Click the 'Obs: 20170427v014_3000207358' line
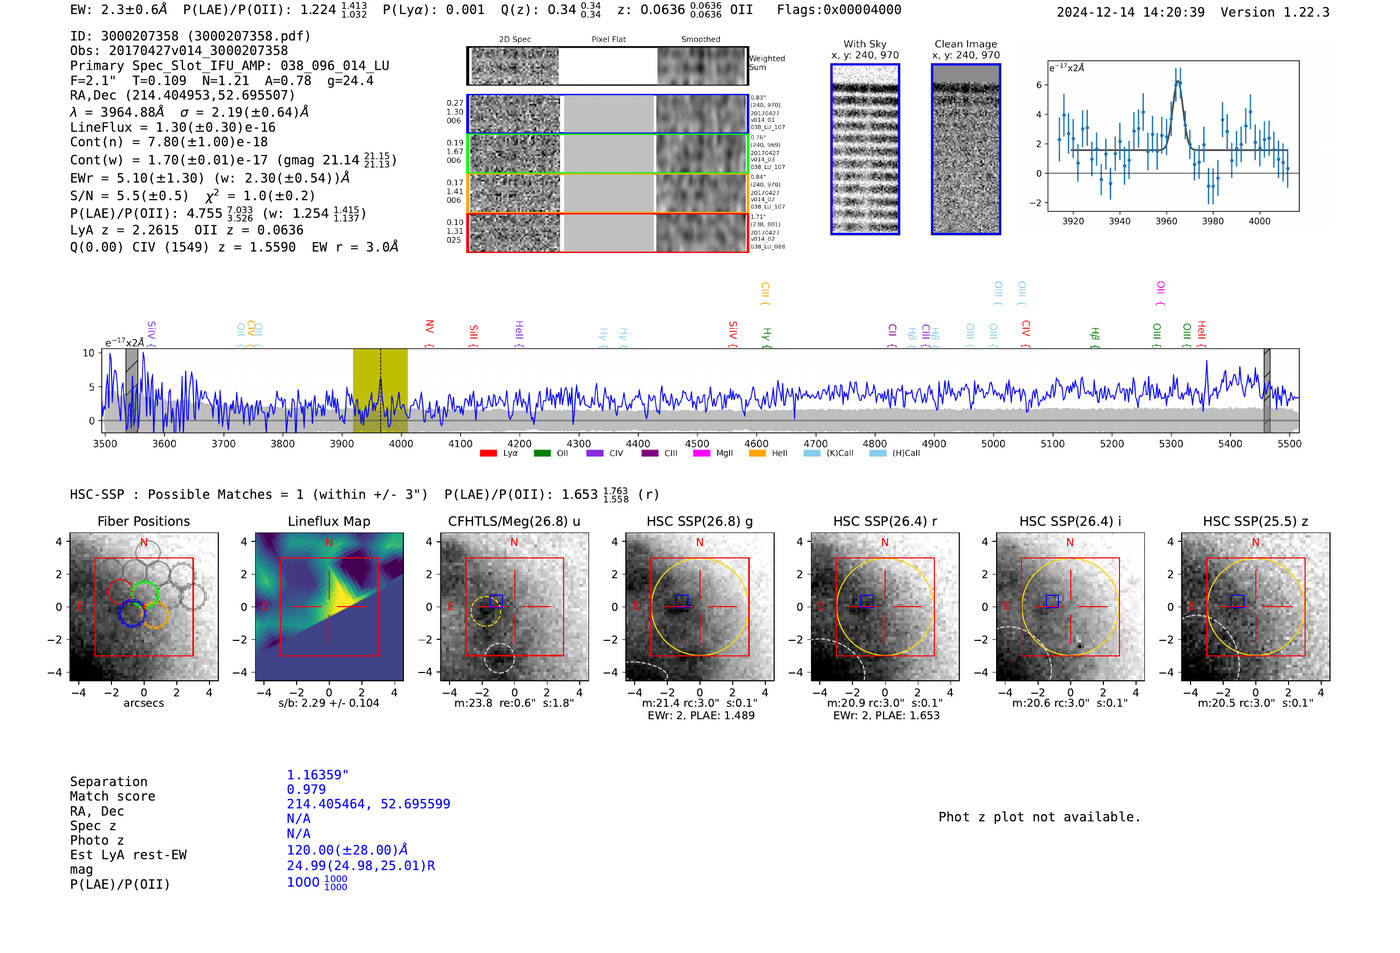The image size is (1400, 953). pos(179,51)
